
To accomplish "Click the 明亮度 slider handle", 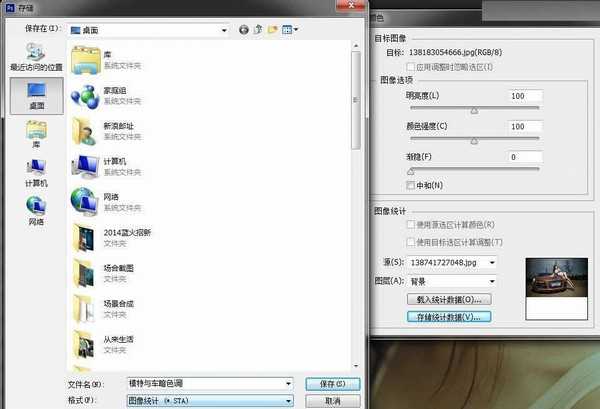I will click(475, 111).
